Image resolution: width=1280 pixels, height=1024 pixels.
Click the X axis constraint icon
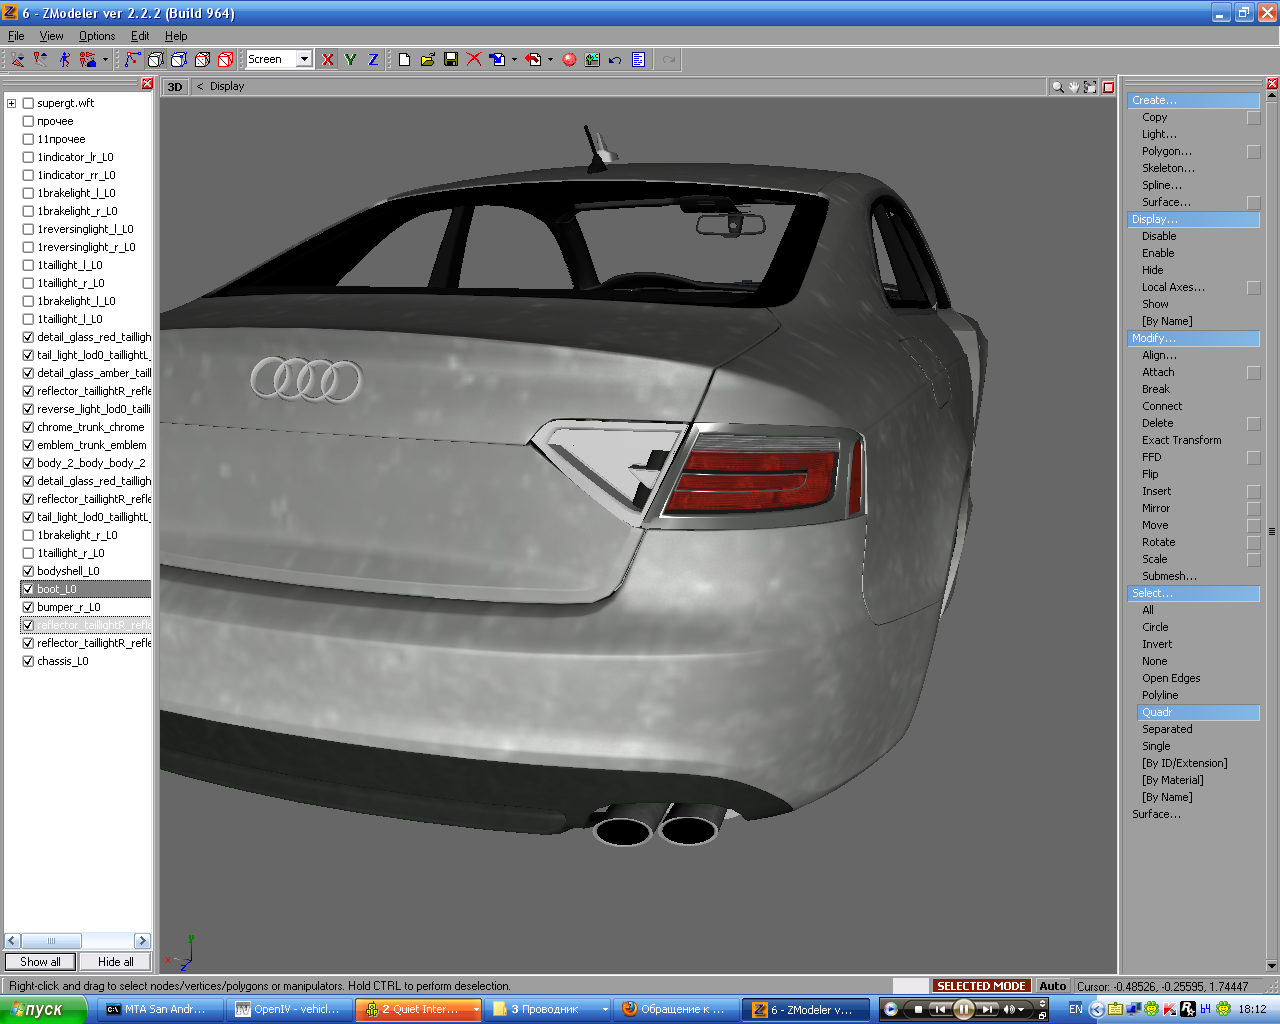327,60
